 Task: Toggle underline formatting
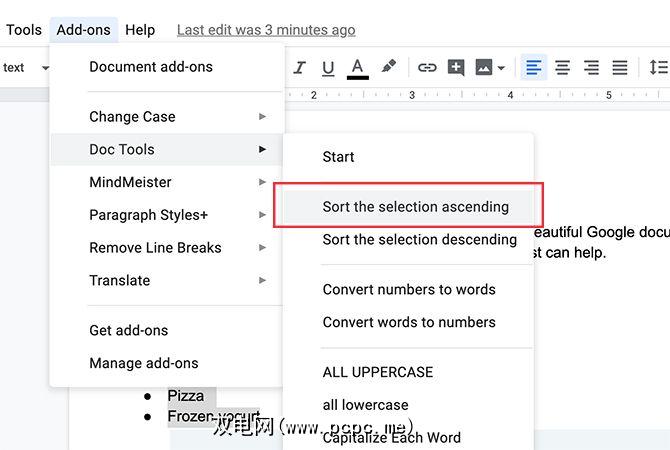click(x=328, y=68)
